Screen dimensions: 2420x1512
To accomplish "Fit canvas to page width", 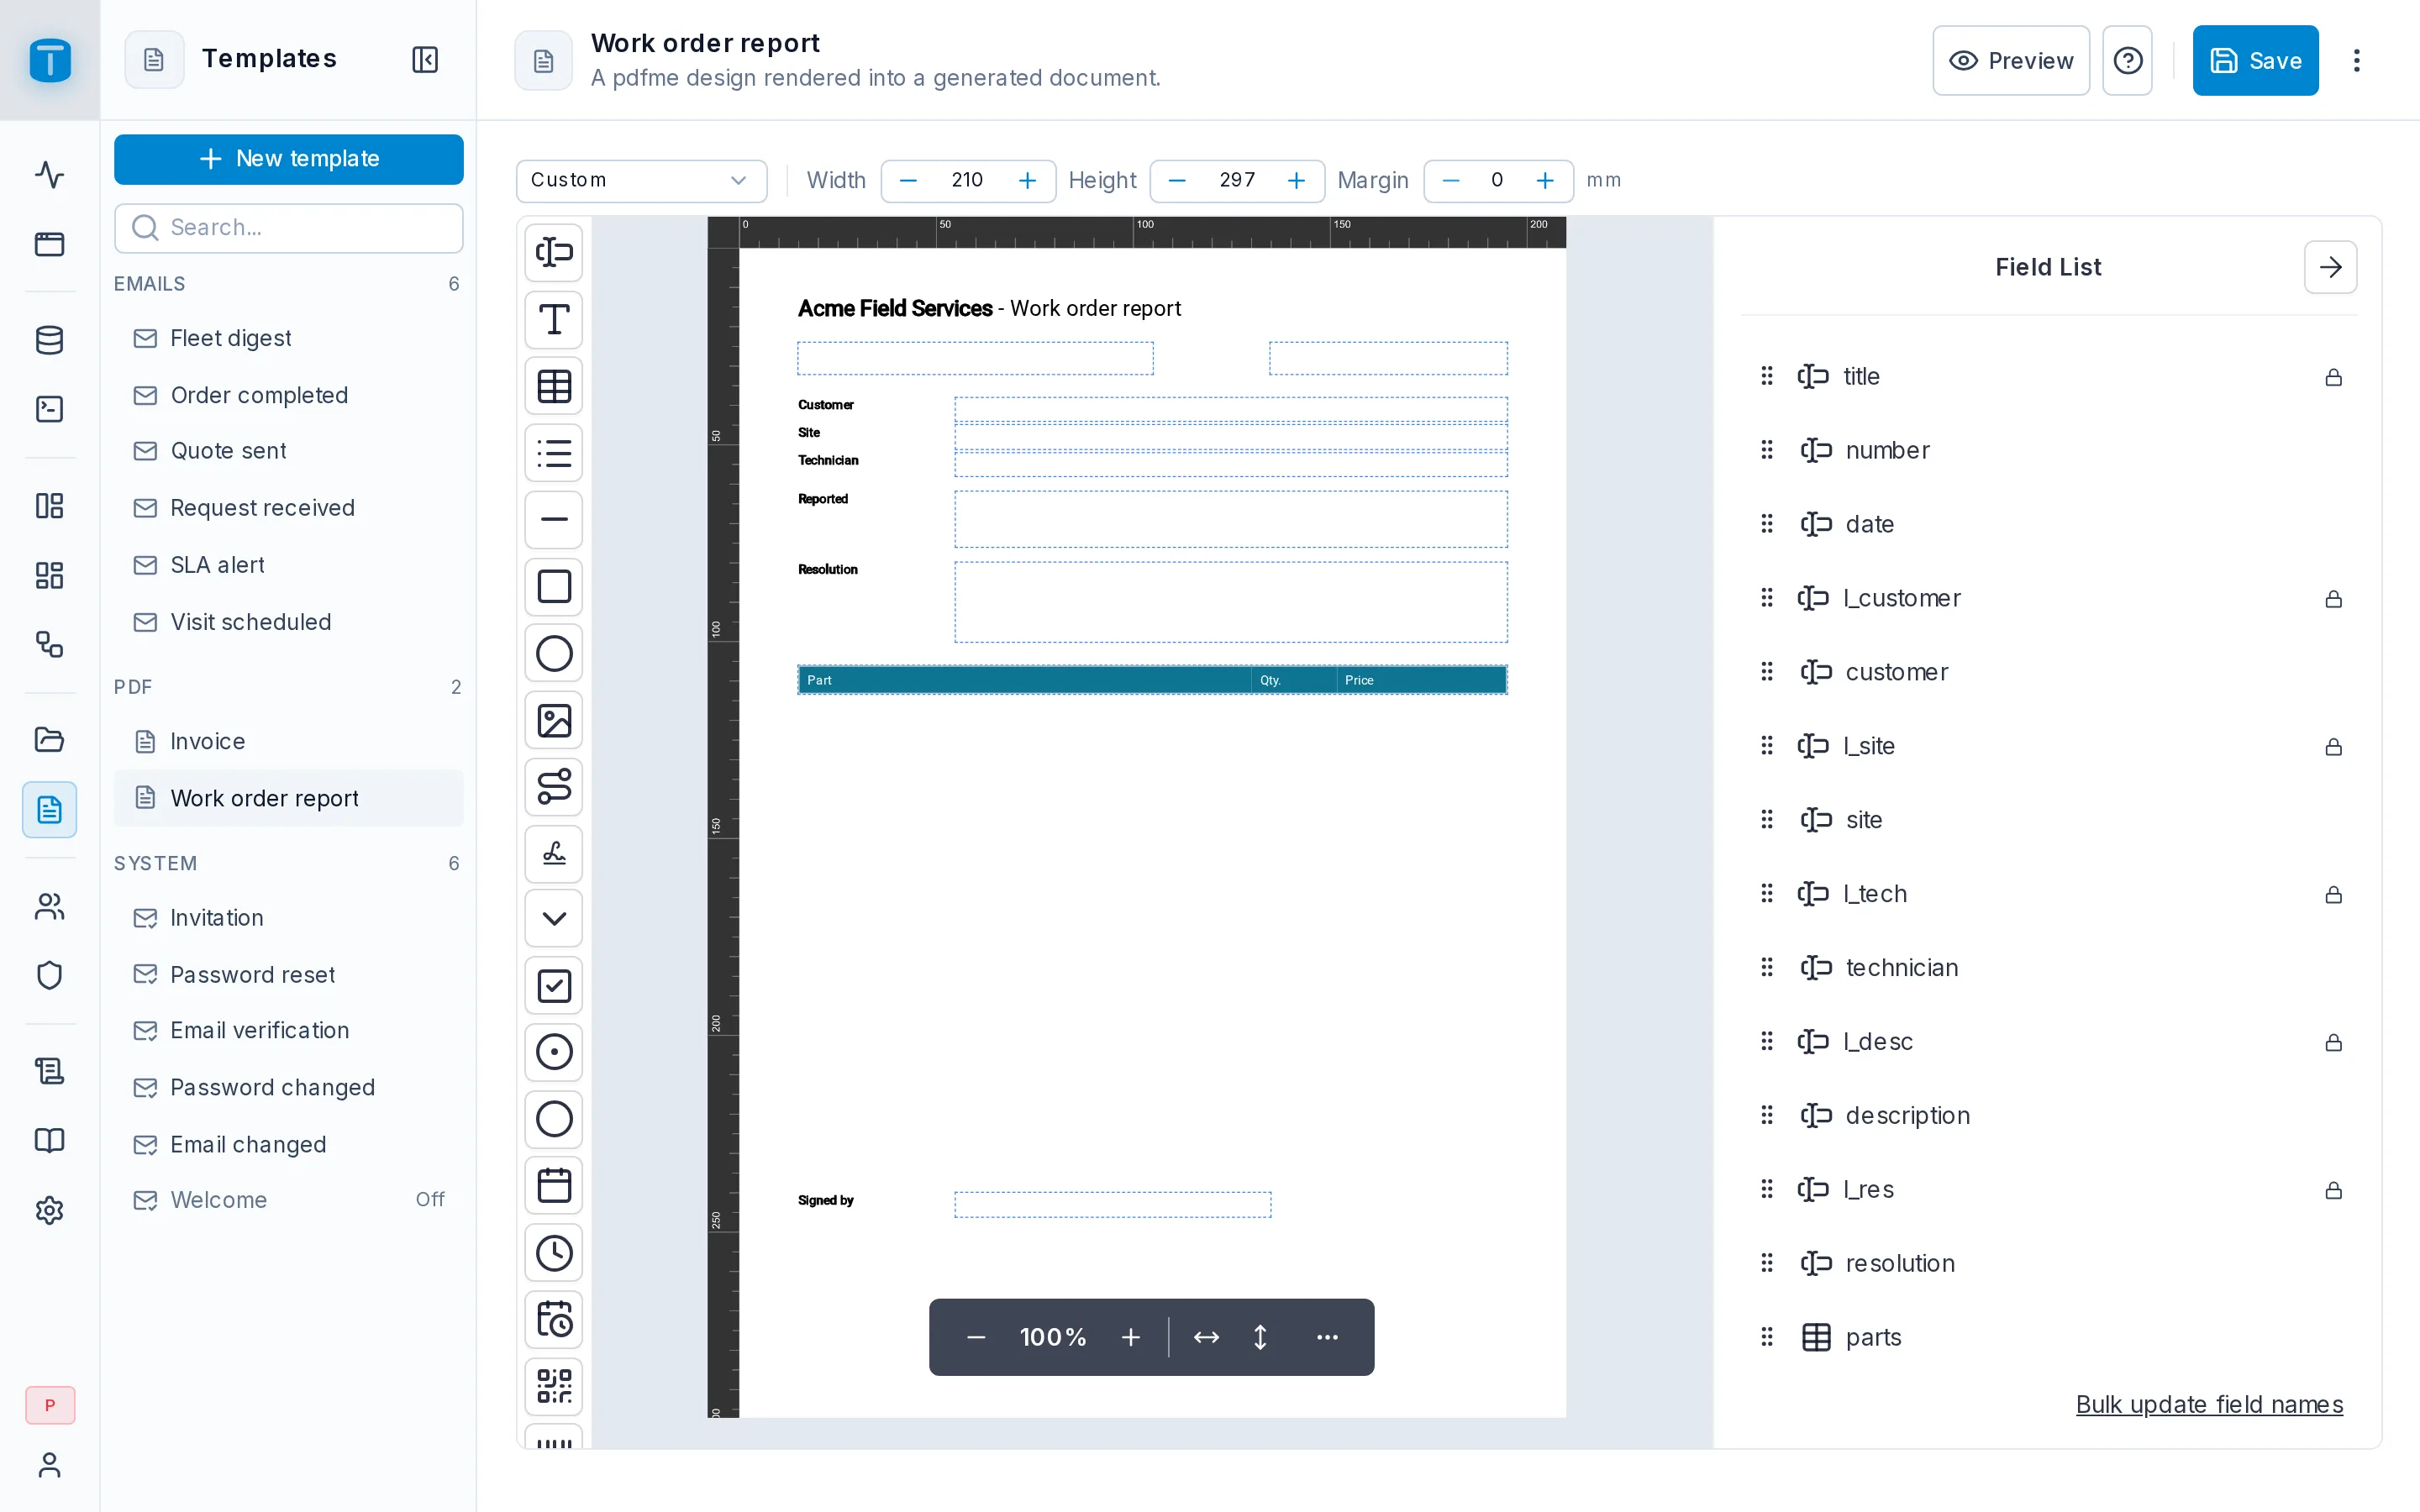I will coord(1206,1337).
